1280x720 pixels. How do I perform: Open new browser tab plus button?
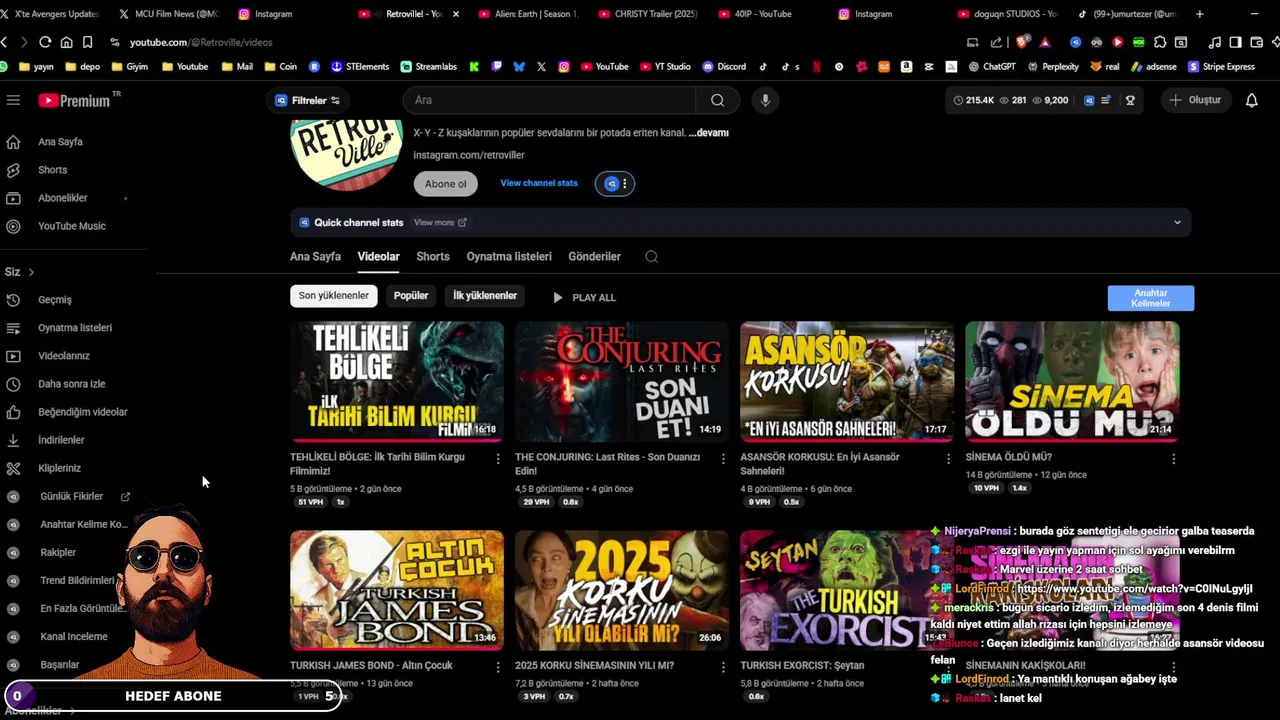[x=1200, y=14]
